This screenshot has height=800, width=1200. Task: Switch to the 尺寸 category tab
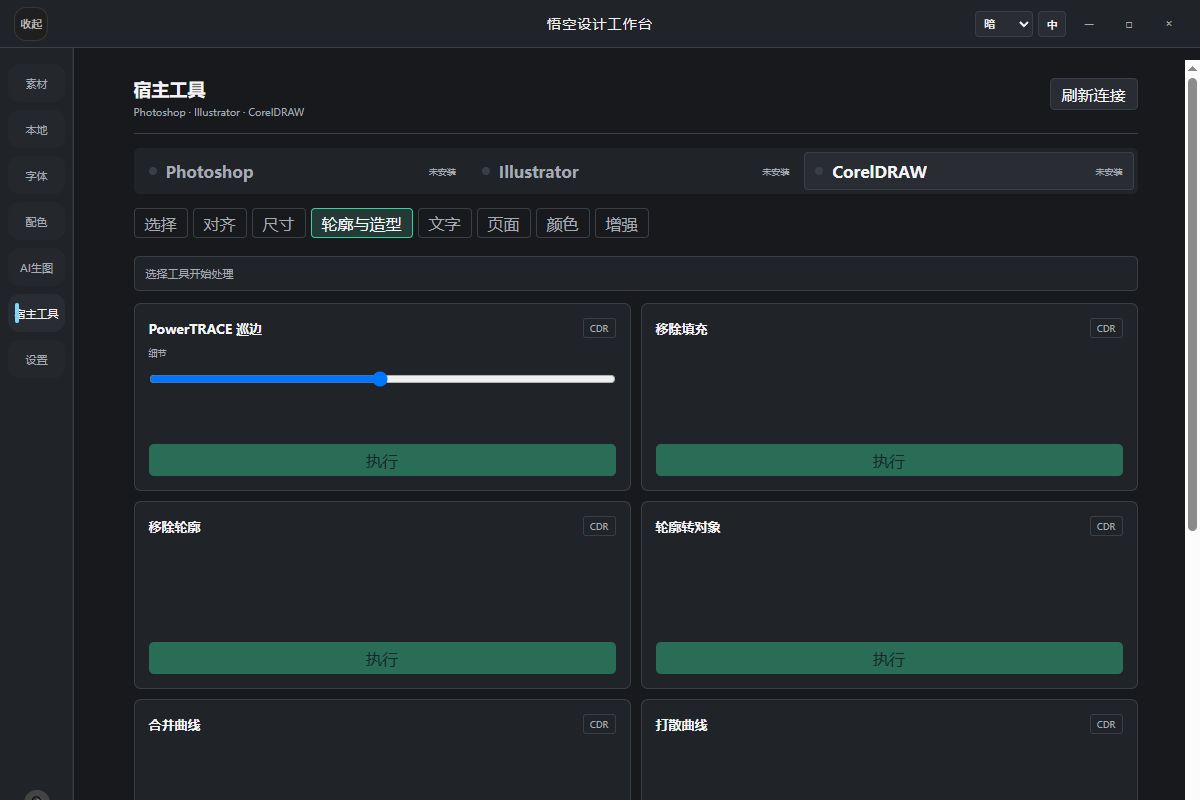click(x=278, y=224)
